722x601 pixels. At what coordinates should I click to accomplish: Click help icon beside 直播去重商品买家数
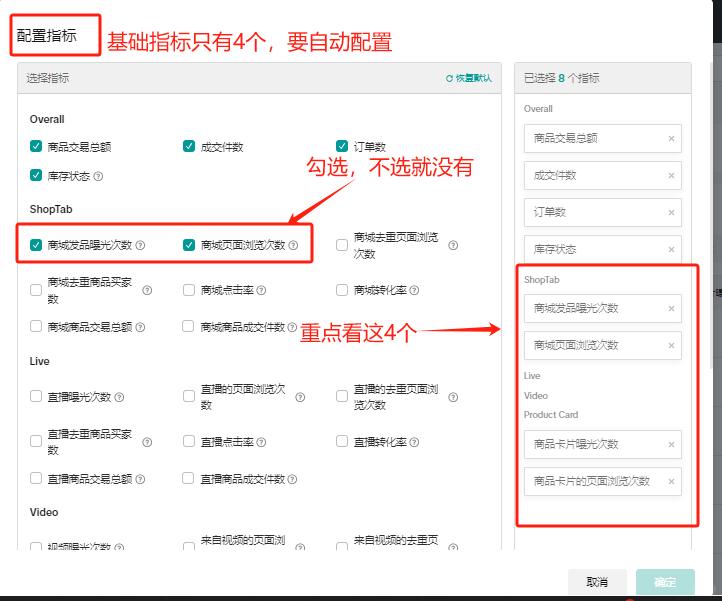[147, 442]
